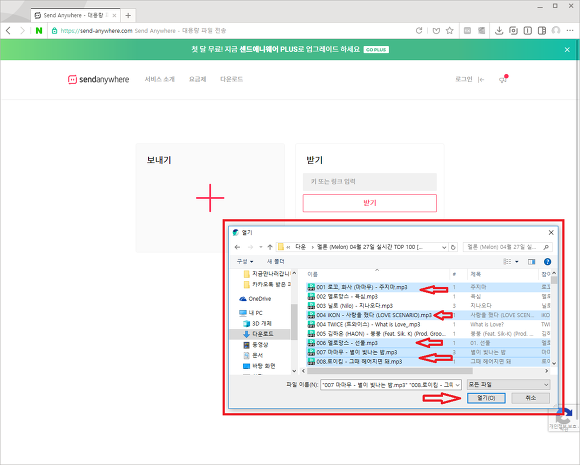Viewport: 580px width, 465px height.
Task: Select 3D 개체 in navigation pane
Action: tap(257, 324)
